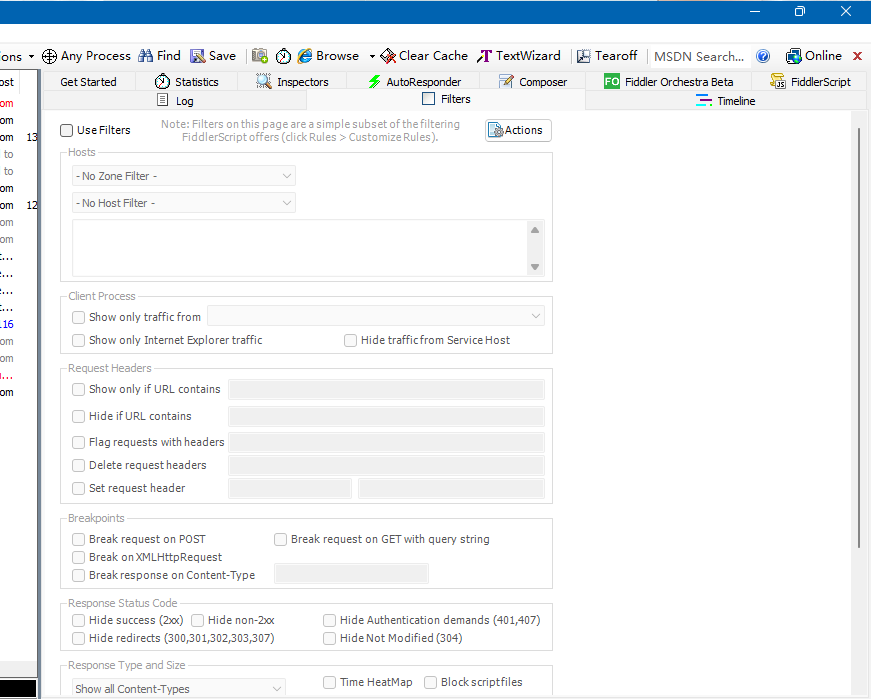Viewport: 871px width, 699px height.
Task: Click the AutoResponder lightning icon
Action: coord(374,82)
